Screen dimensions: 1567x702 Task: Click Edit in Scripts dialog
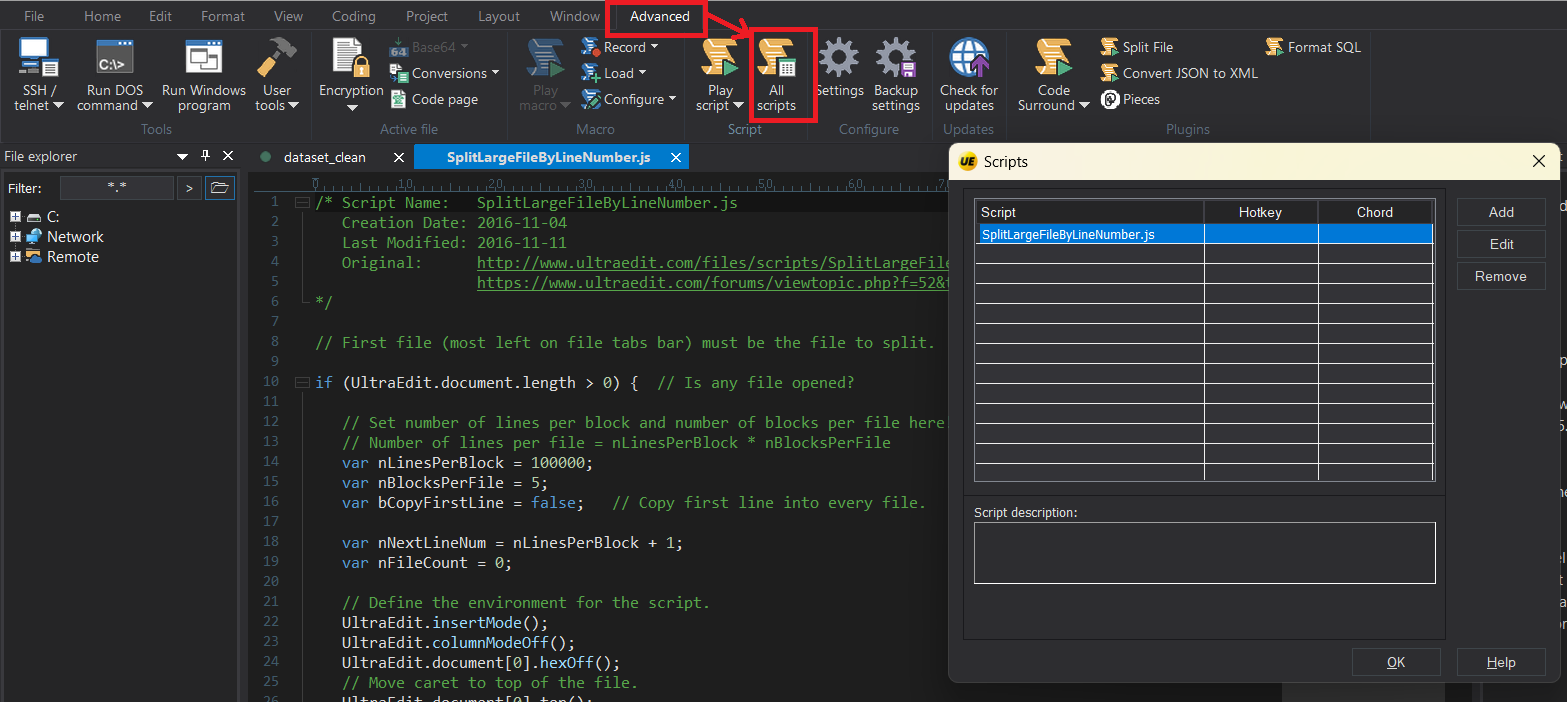(x=1501, y=244)
